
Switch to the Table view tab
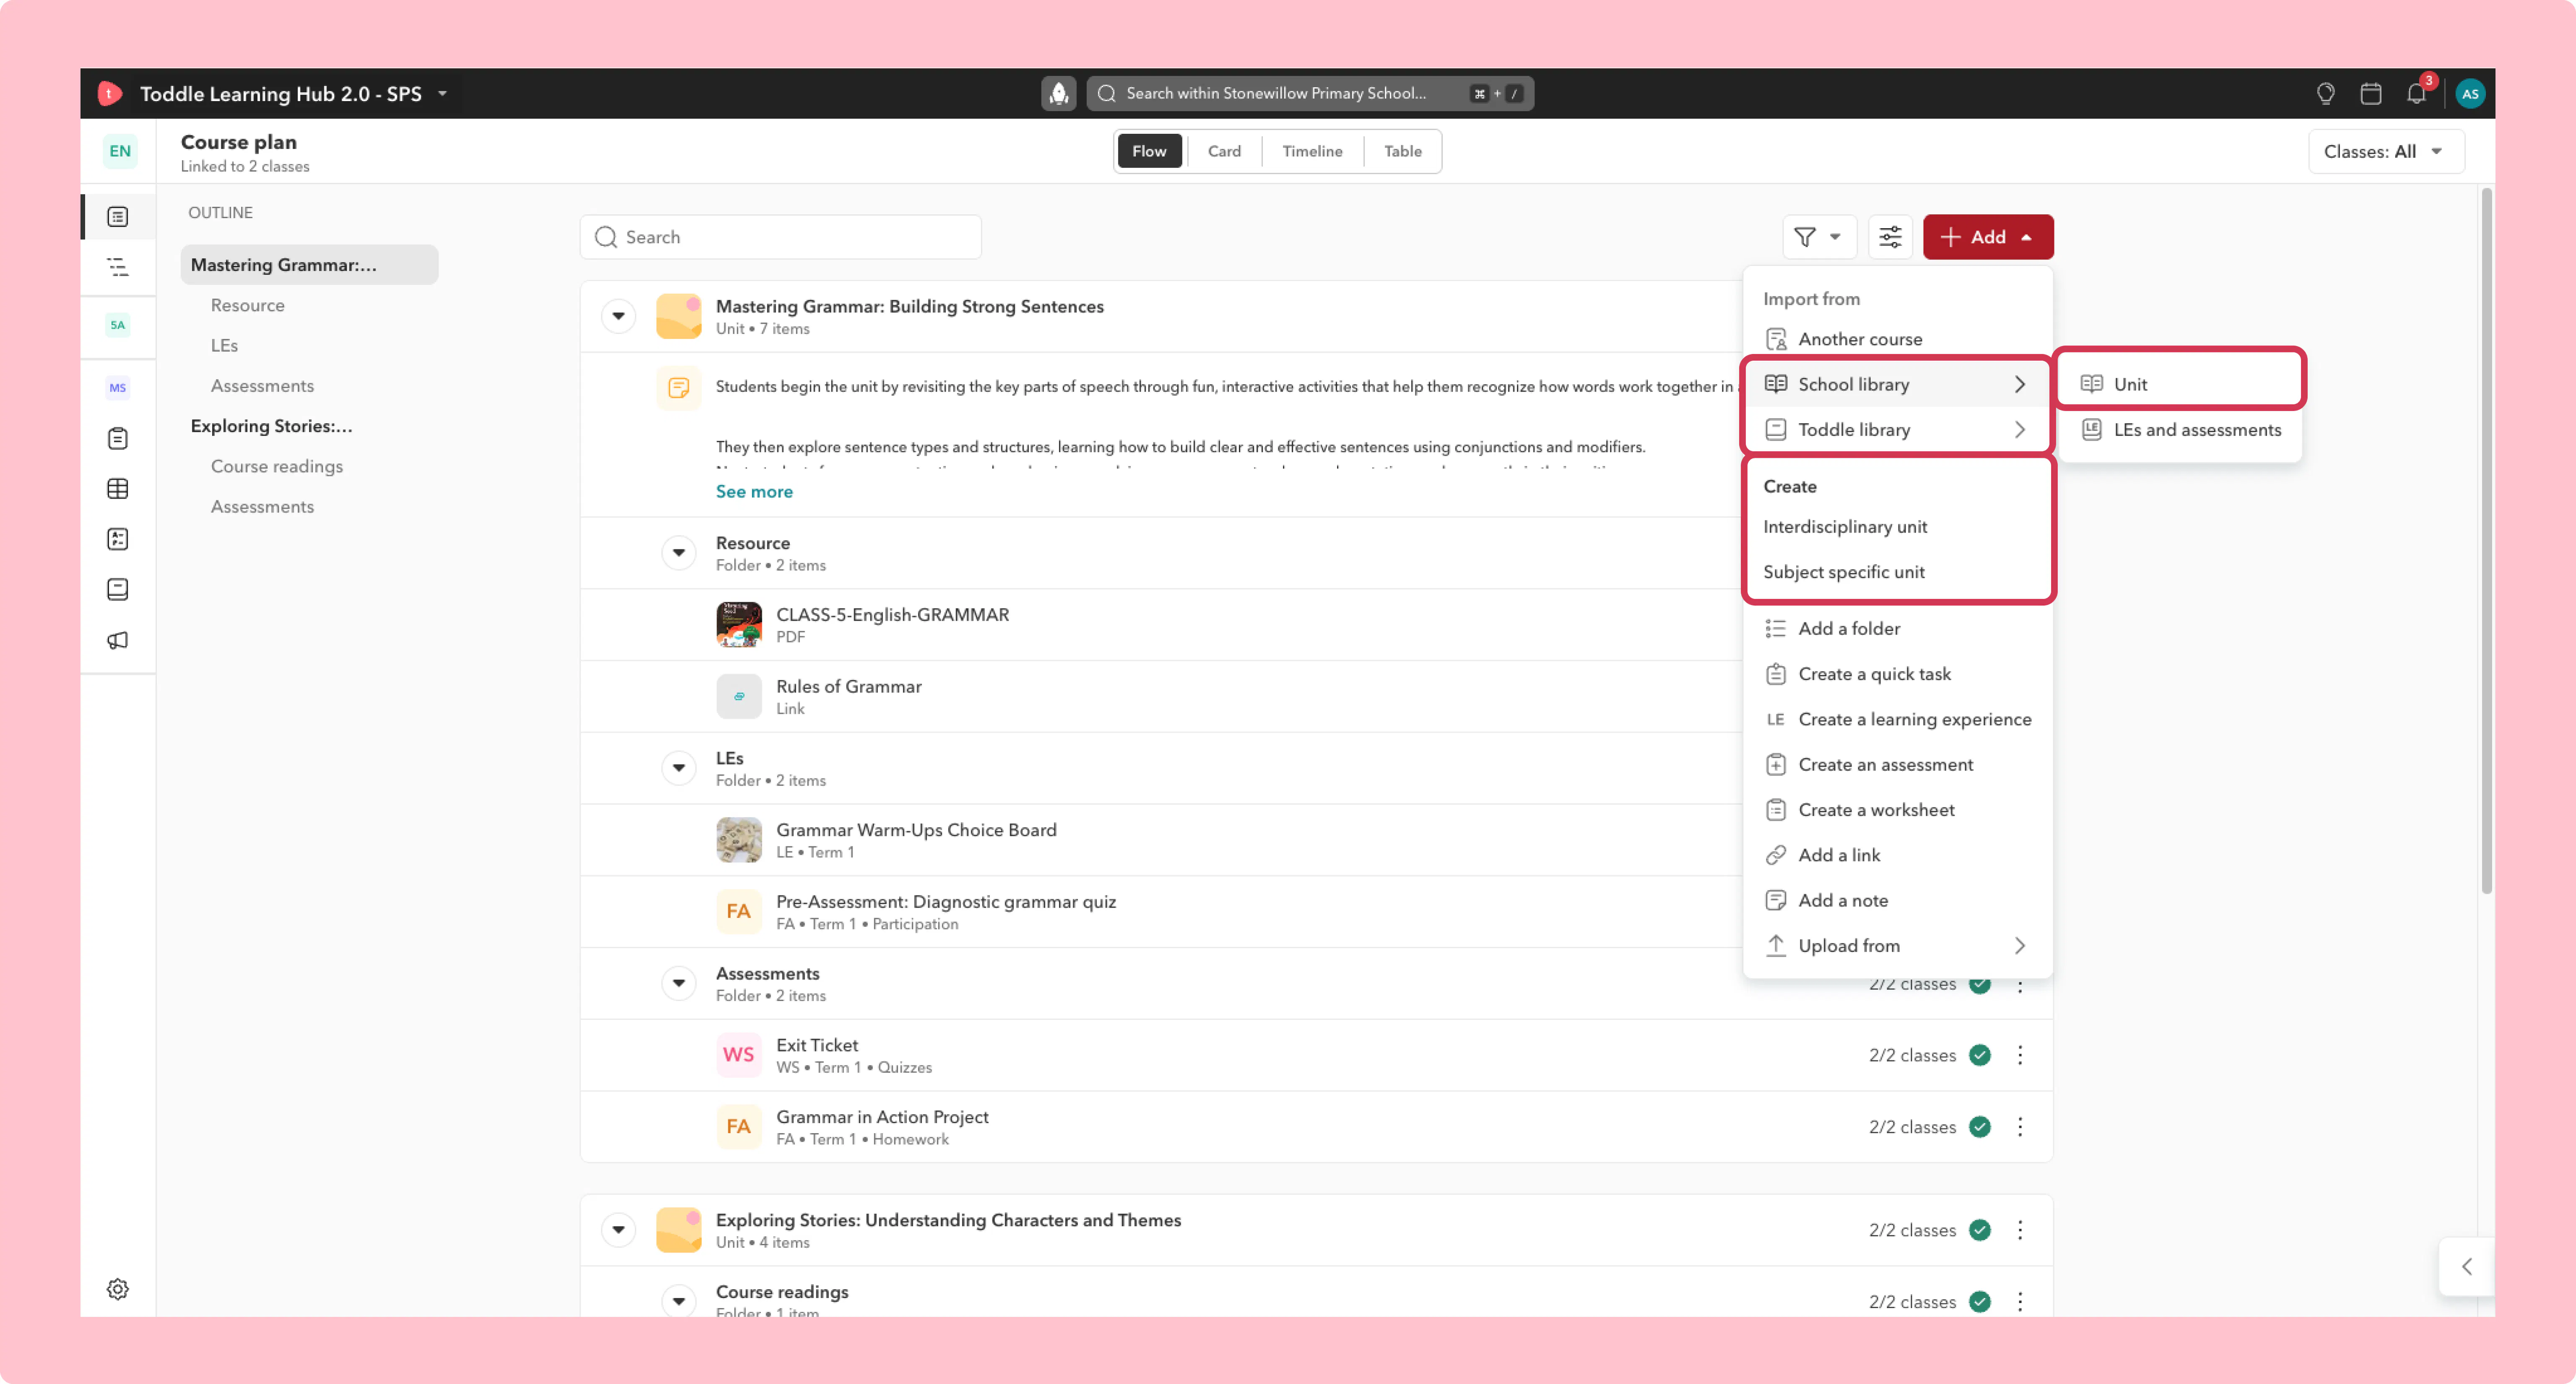(1402, 151)
